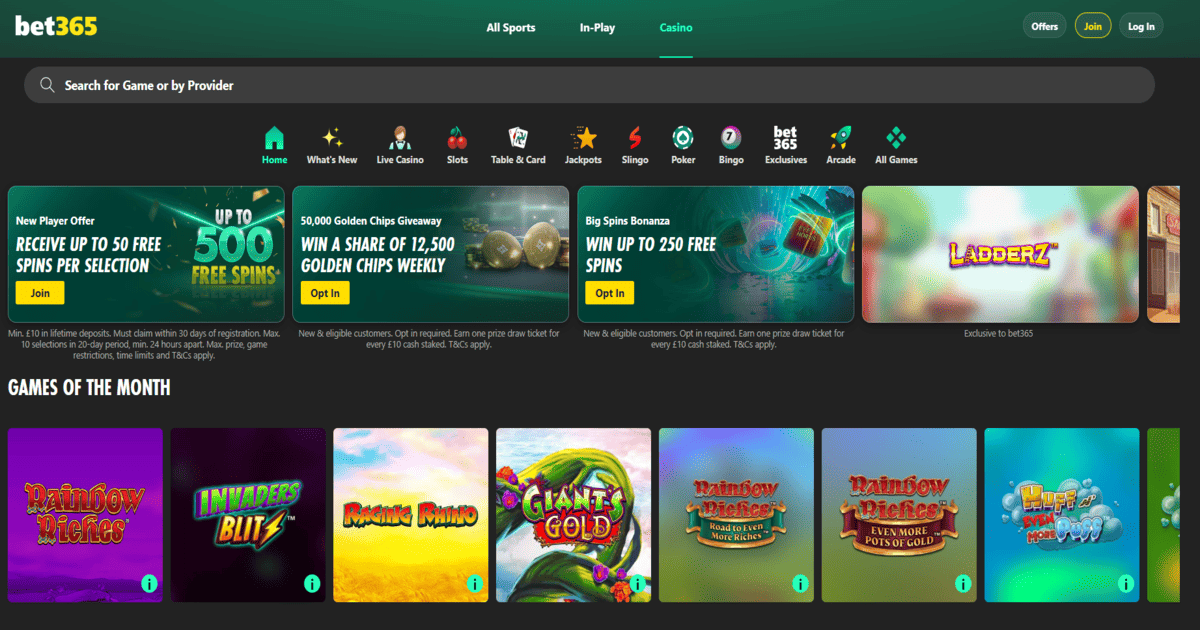Viewport: 1200px width, 630px height.
Task: Launch Rainbow Riches Even More Pots of Gold tile
Action: [899, 515]
